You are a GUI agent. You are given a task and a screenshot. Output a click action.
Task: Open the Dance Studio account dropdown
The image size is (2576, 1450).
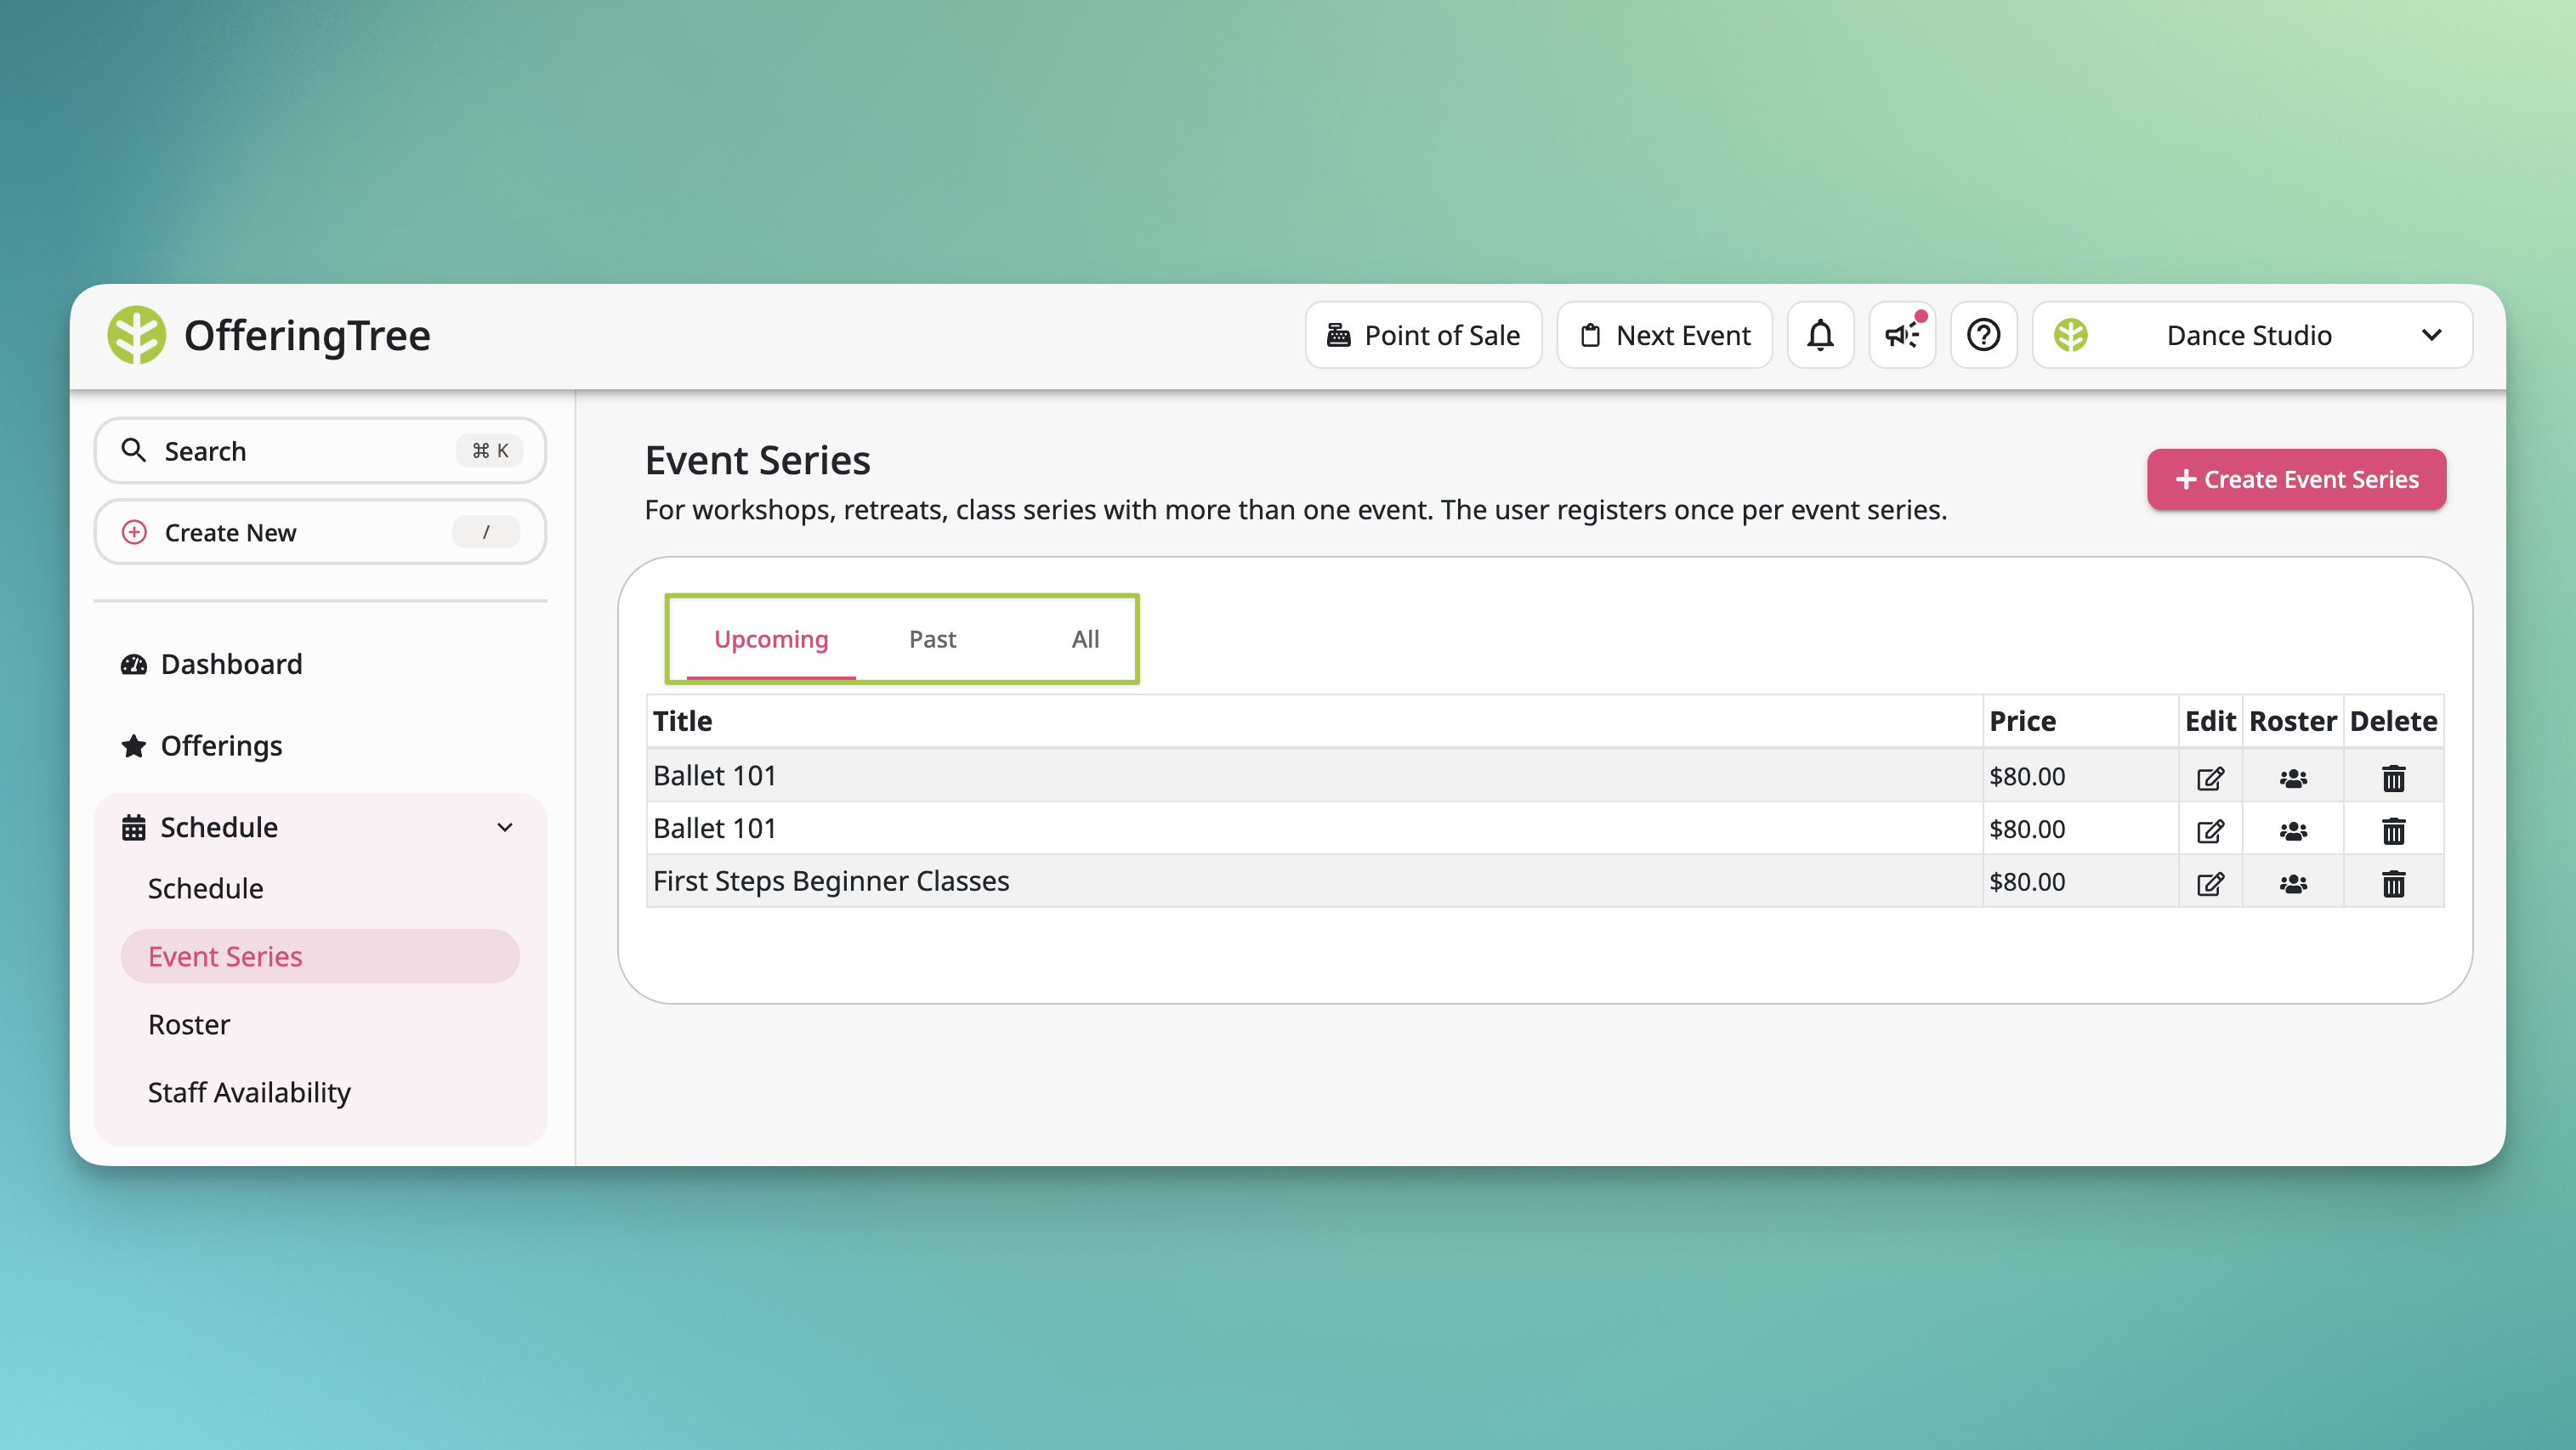pyautogui.click(x=2252, y=335)
